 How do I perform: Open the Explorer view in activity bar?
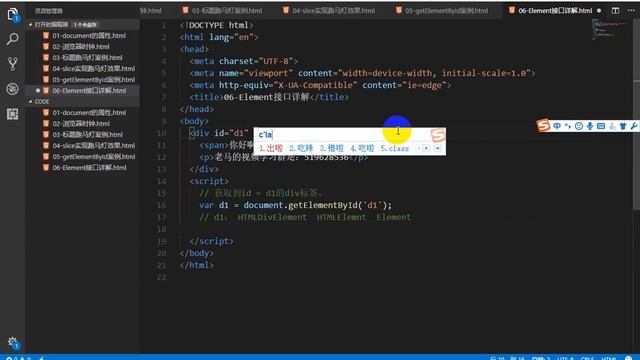tap(13, 14)
